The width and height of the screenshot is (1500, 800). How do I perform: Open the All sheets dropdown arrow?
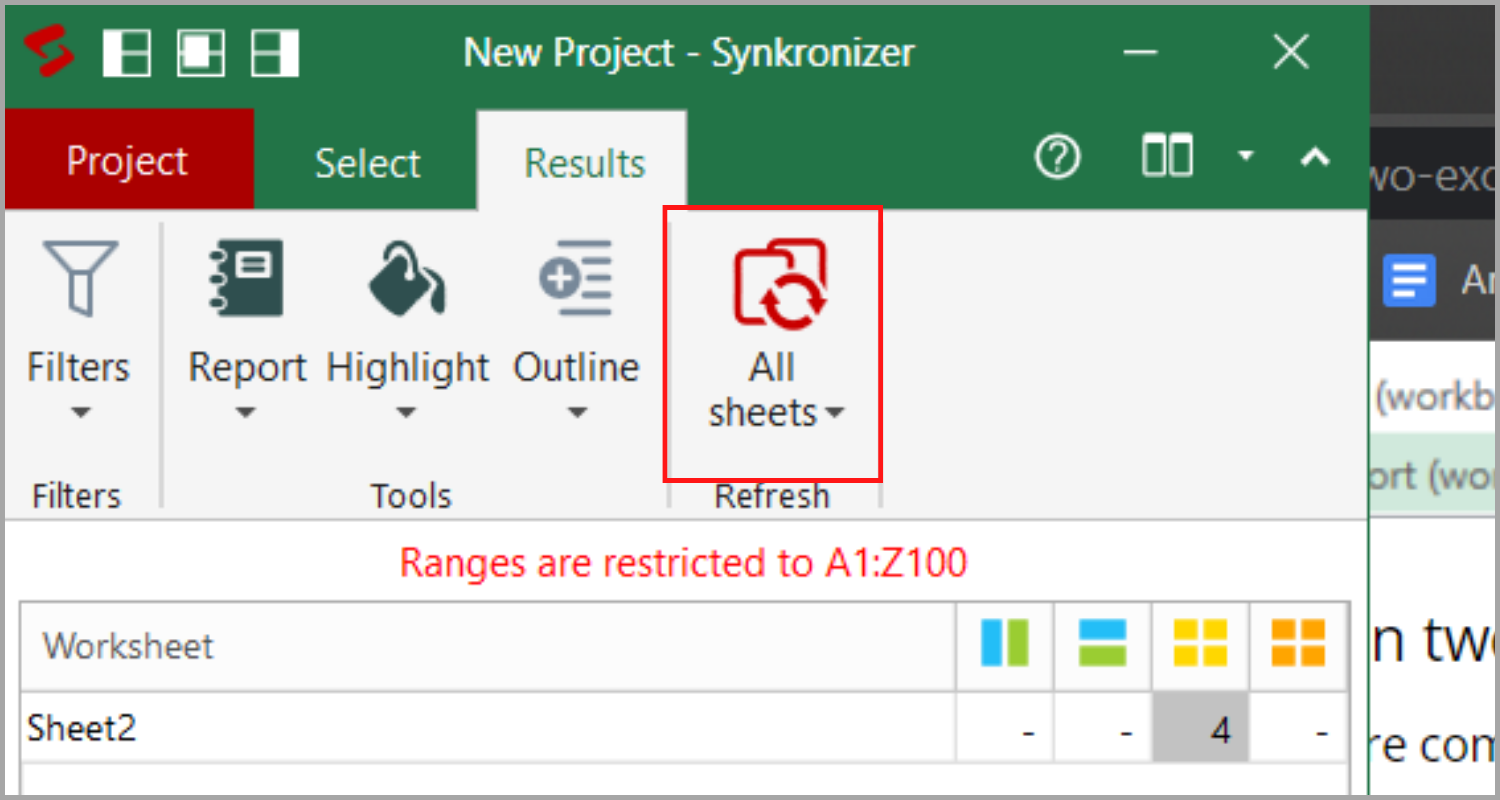pyautogui.click(x=834, y=413)
